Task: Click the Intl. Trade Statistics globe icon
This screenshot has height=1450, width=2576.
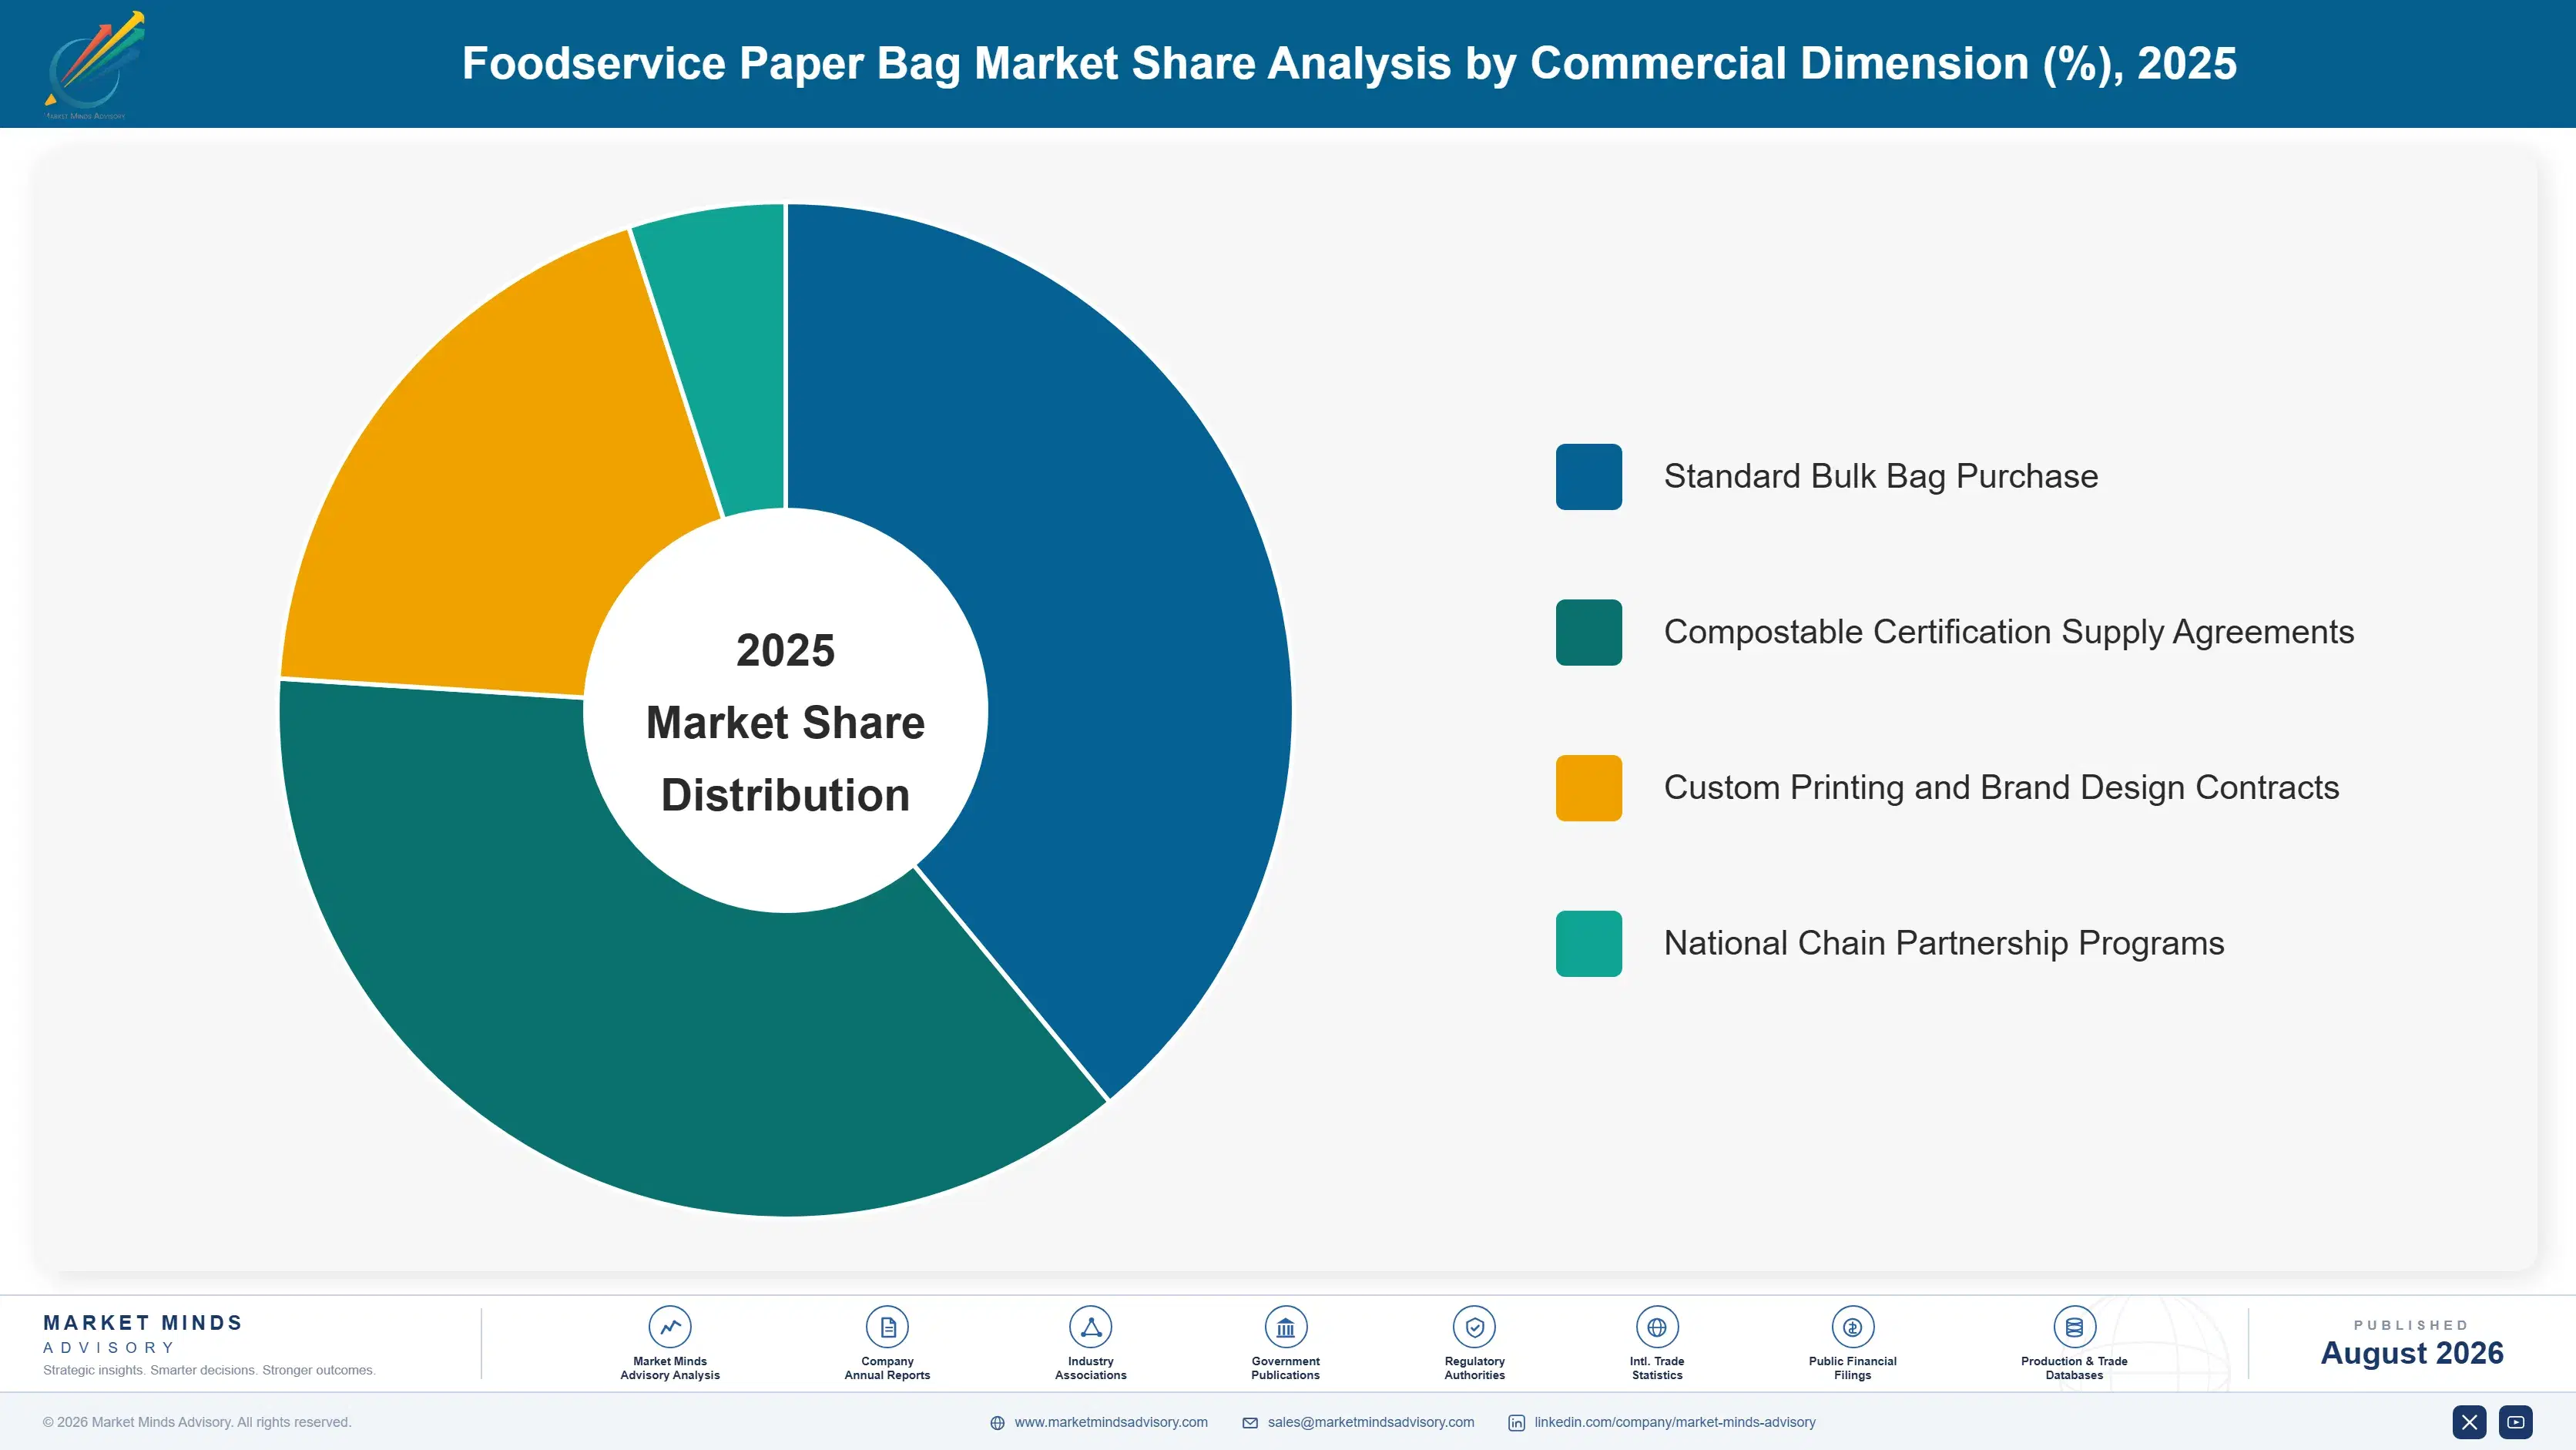Action: (1656, 1327)
